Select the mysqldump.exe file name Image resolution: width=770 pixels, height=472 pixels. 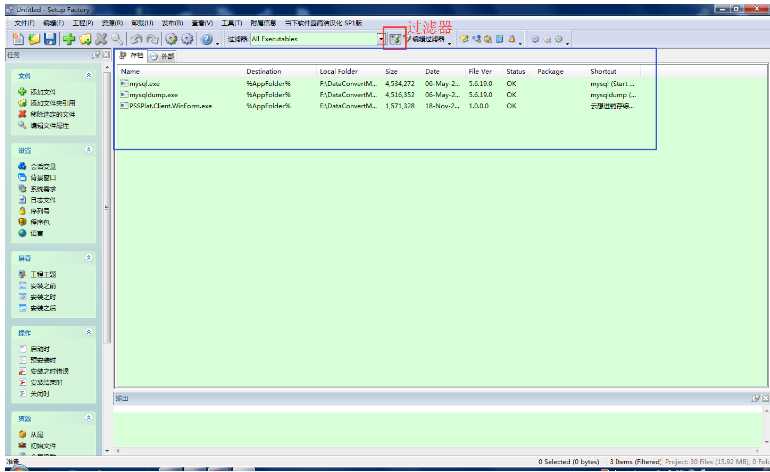point(153,95)
